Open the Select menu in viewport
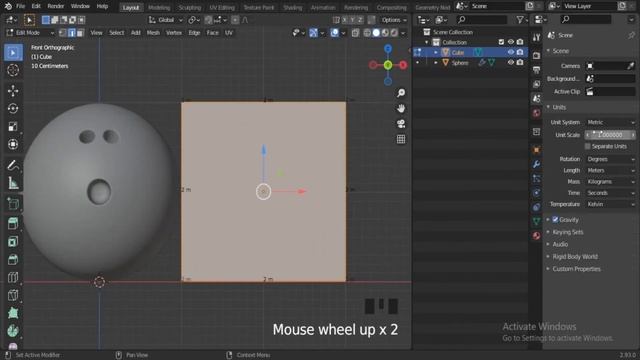 pyautogui.click(x=116, y=33)
